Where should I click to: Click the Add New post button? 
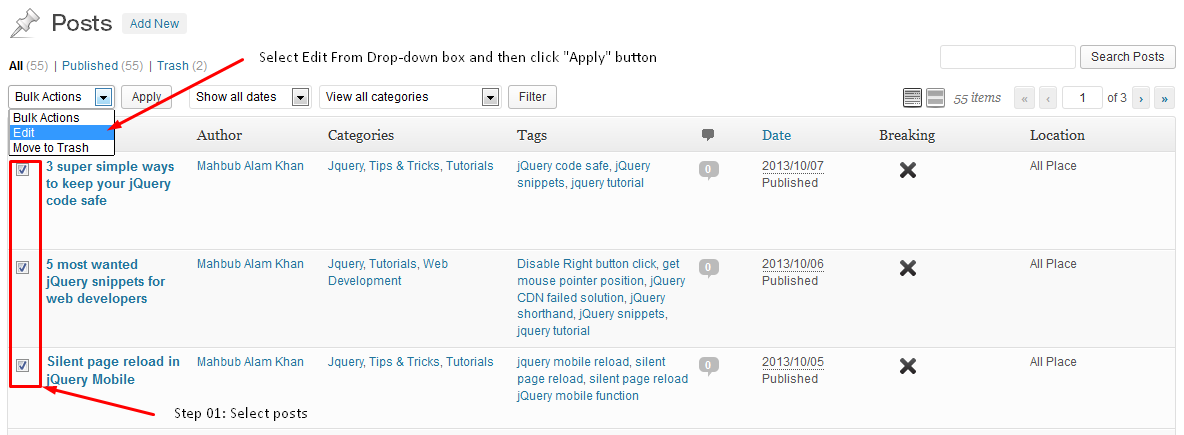pyautogui.click(x=154, y=23)
